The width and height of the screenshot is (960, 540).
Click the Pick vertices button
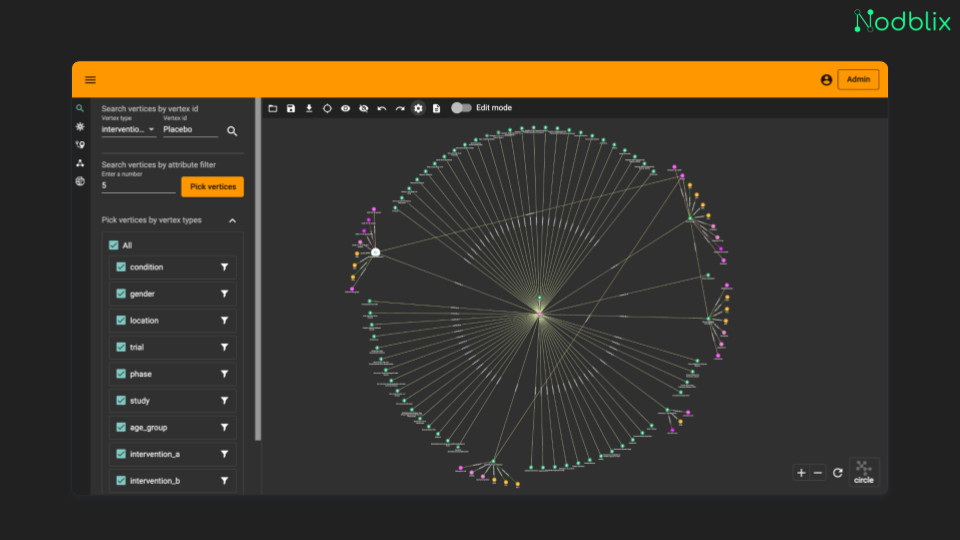pyautogui.click(x=212, y=187)
